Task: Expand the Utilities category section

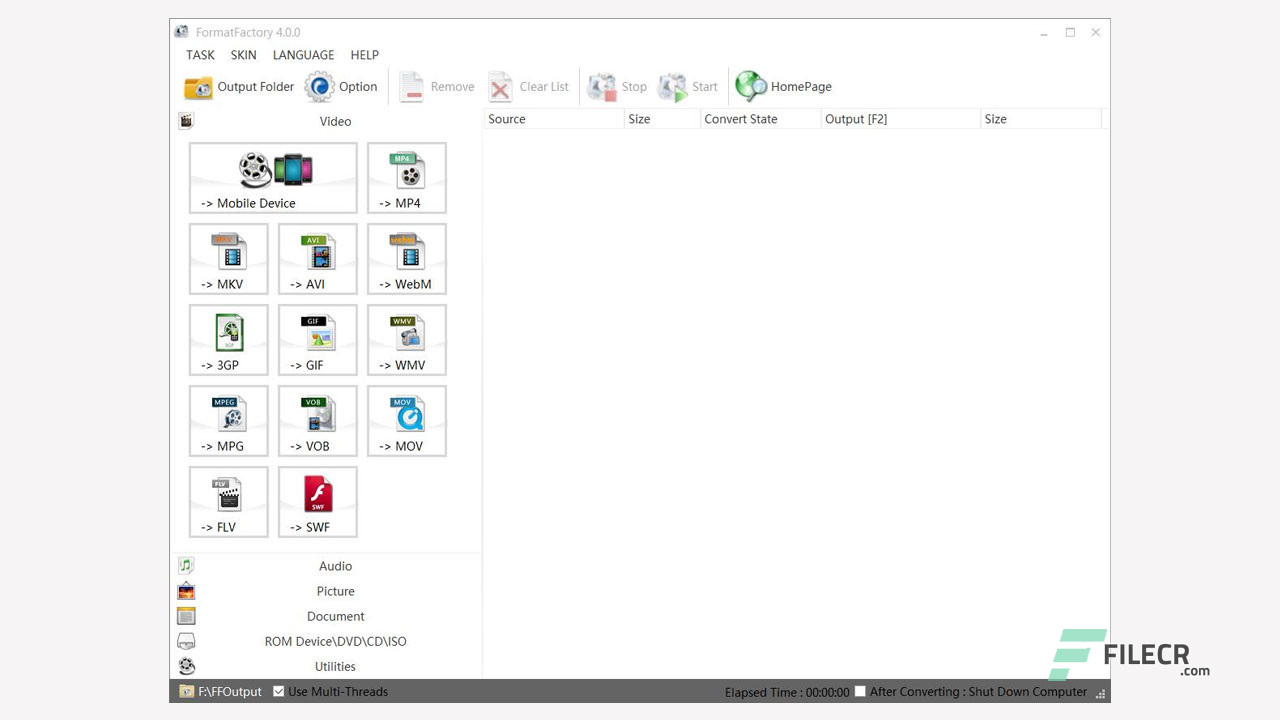Action: [x=329, y=666]
